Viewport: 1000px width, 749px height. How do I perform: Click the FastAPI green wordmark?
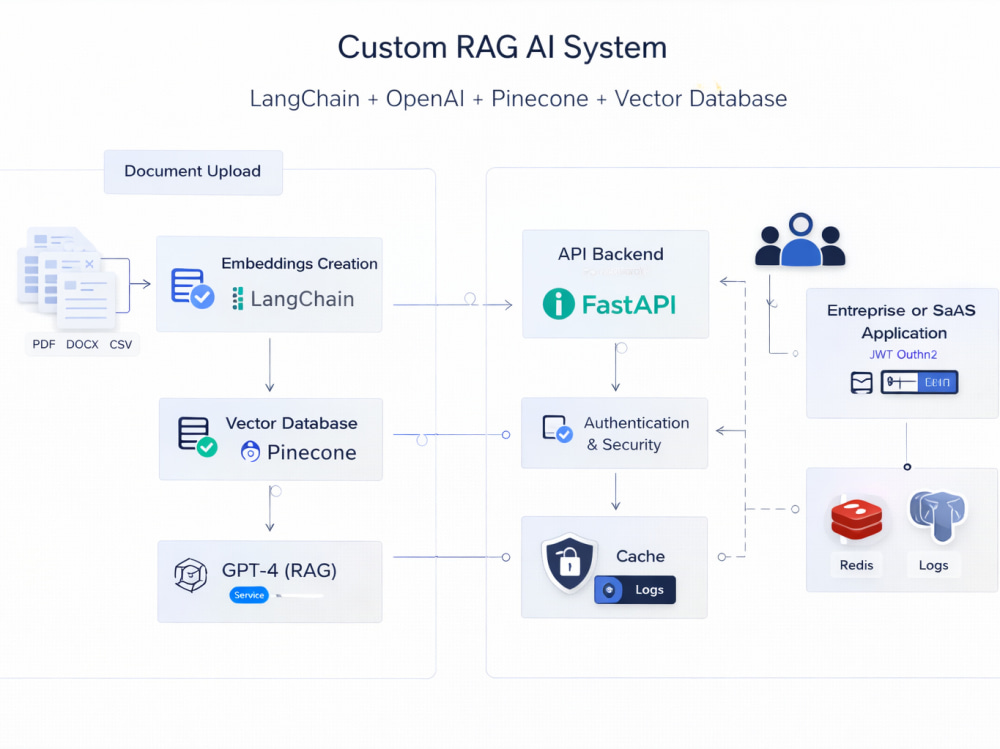click(629, 305)
